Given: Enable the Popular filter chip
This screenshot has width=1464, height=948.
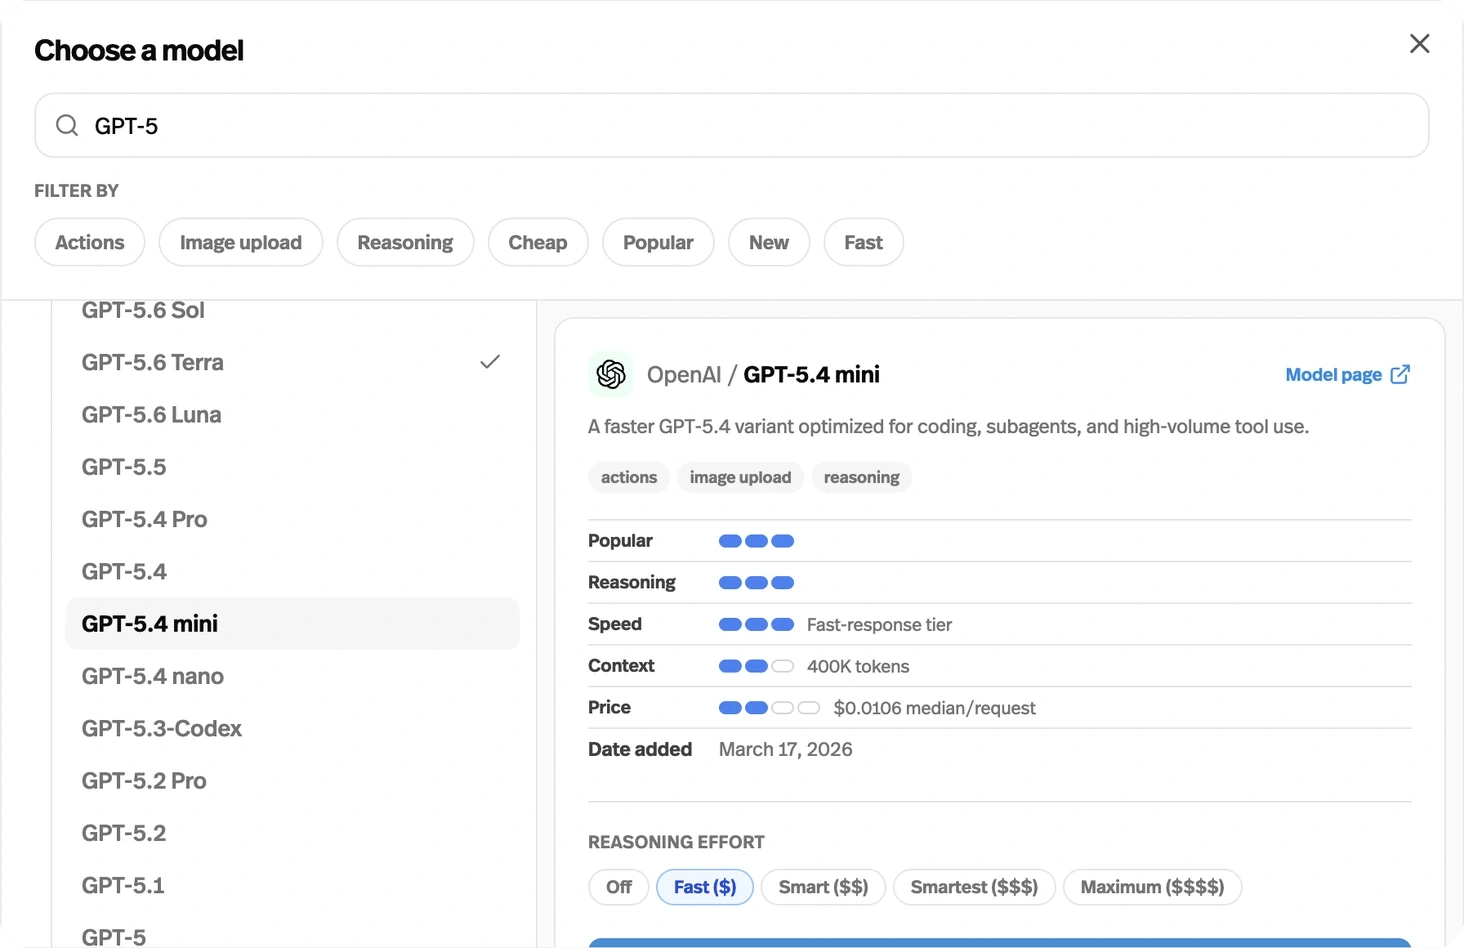Looking at the screenshot, I should tap(658, 242).
